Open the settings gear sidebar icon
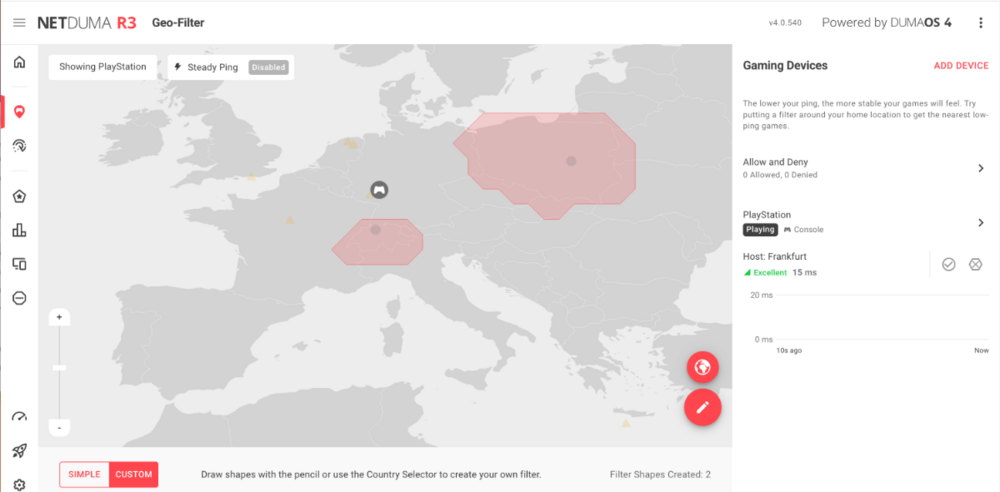 coord(19,485)
